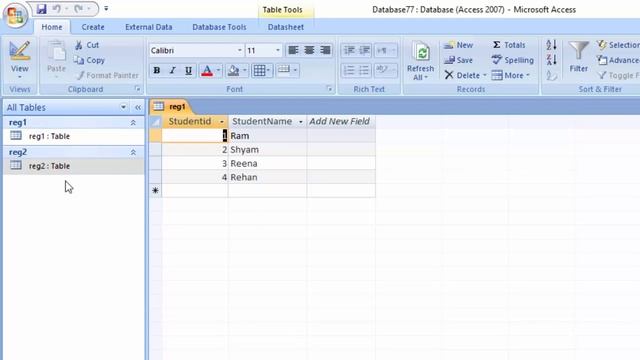Toggle Italic formatting
Viewport: 640px width, 360px height.
[x=172, y=71]
